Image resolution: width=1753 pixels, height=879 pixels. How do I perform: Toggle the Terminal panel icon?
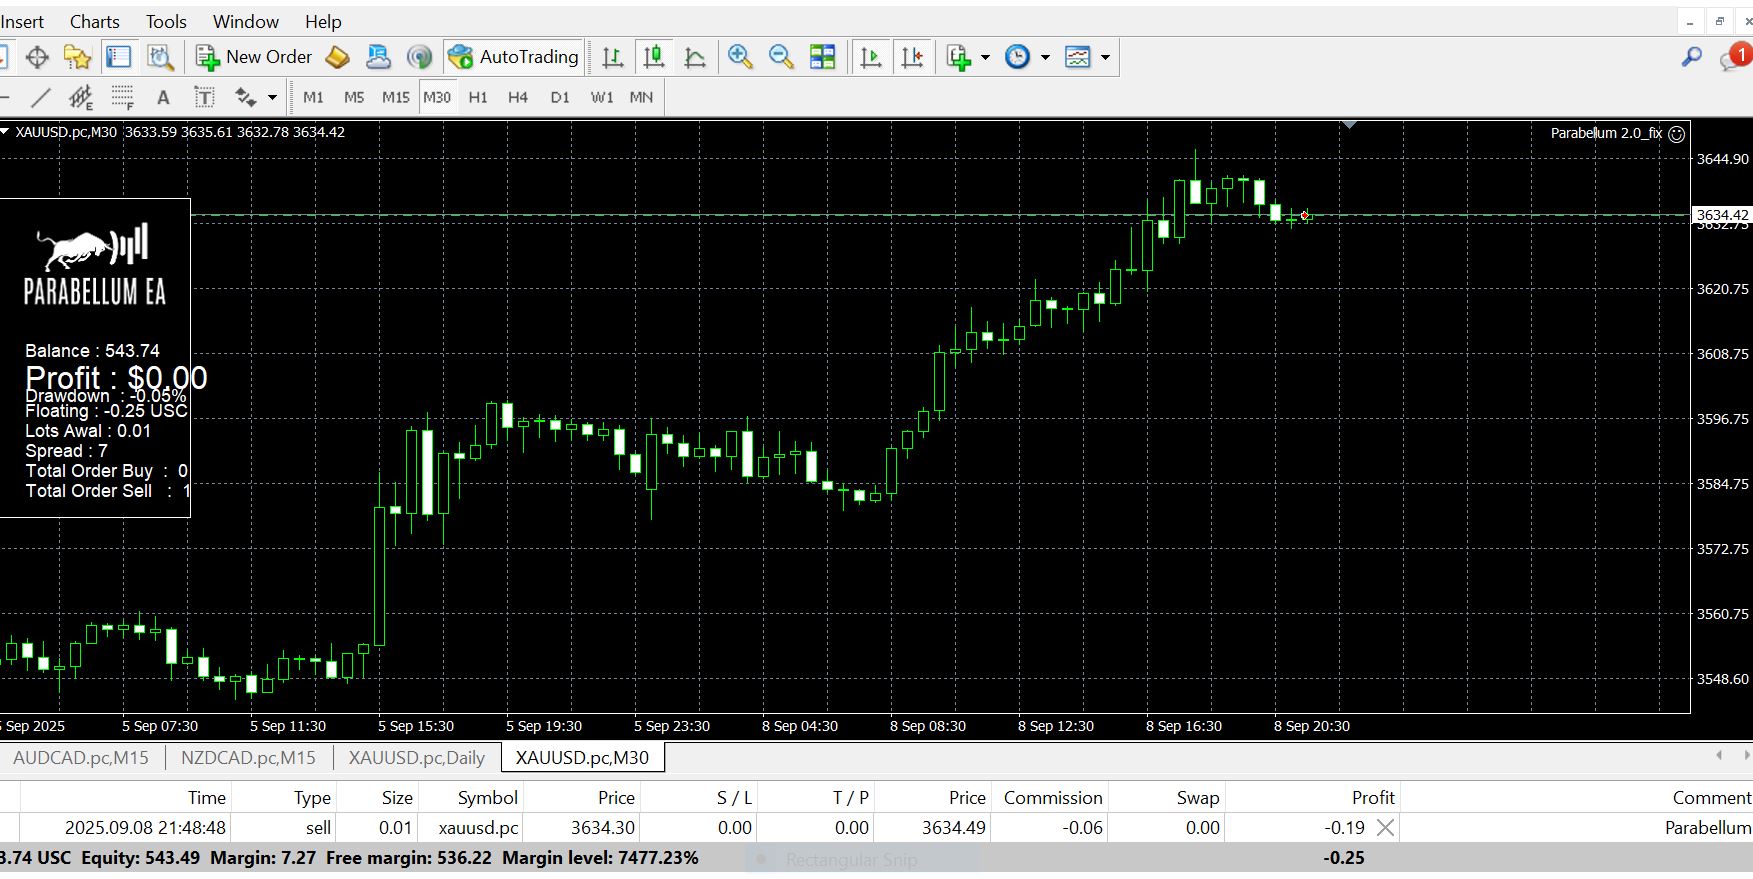point(119,57)
